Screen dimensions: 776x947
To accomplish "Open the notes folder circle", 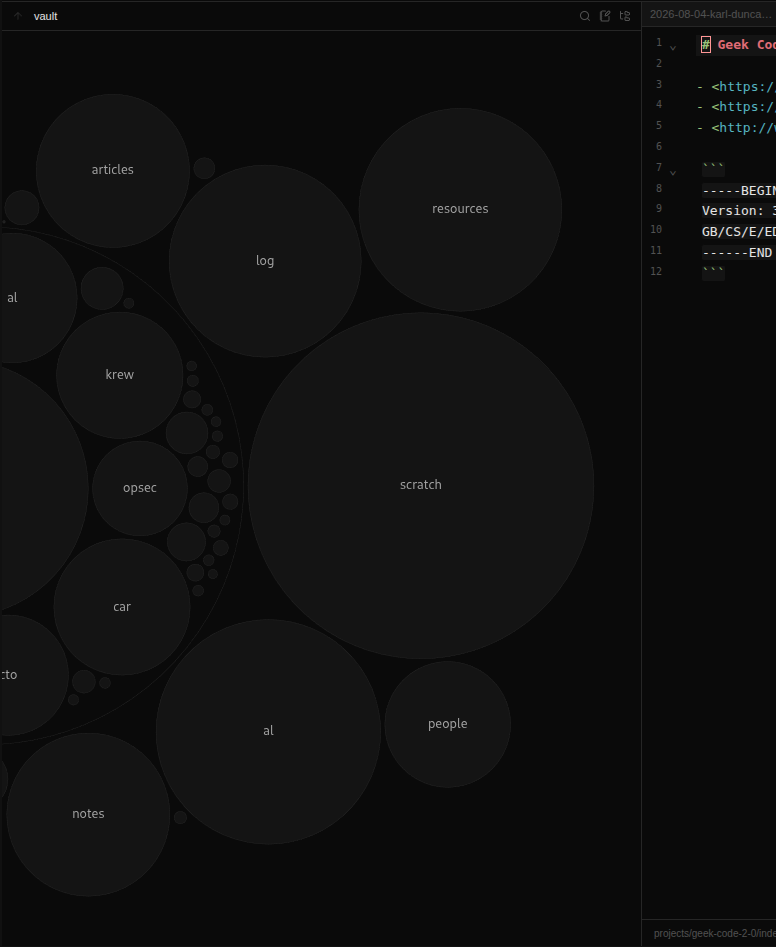I will click(88, 814).
